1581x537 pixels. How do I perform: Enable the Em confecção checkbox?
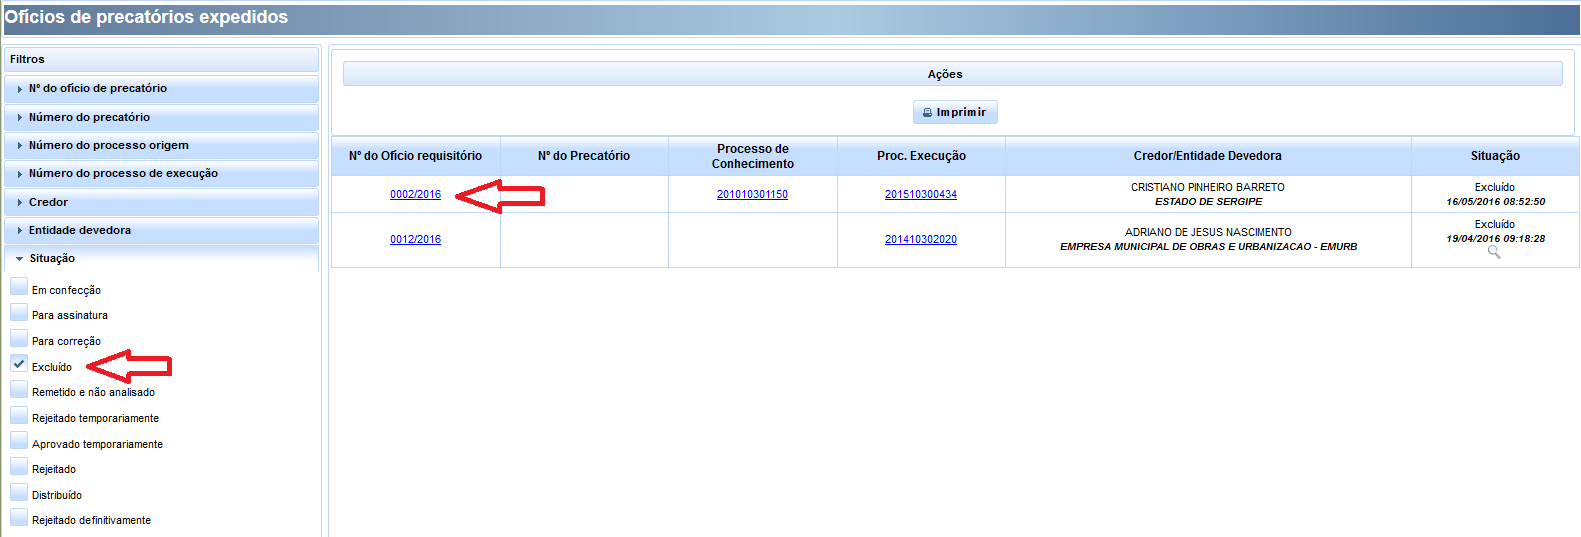(x=19, y=288)
